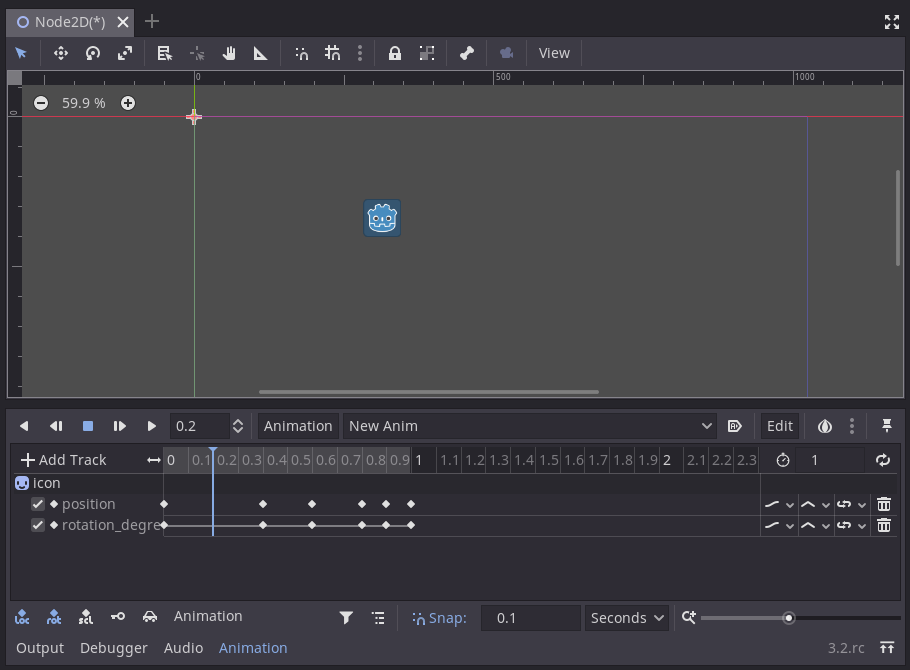Click Add Track button
The width and height of the screenshot is (910, 670).
[x=63, y=460]
